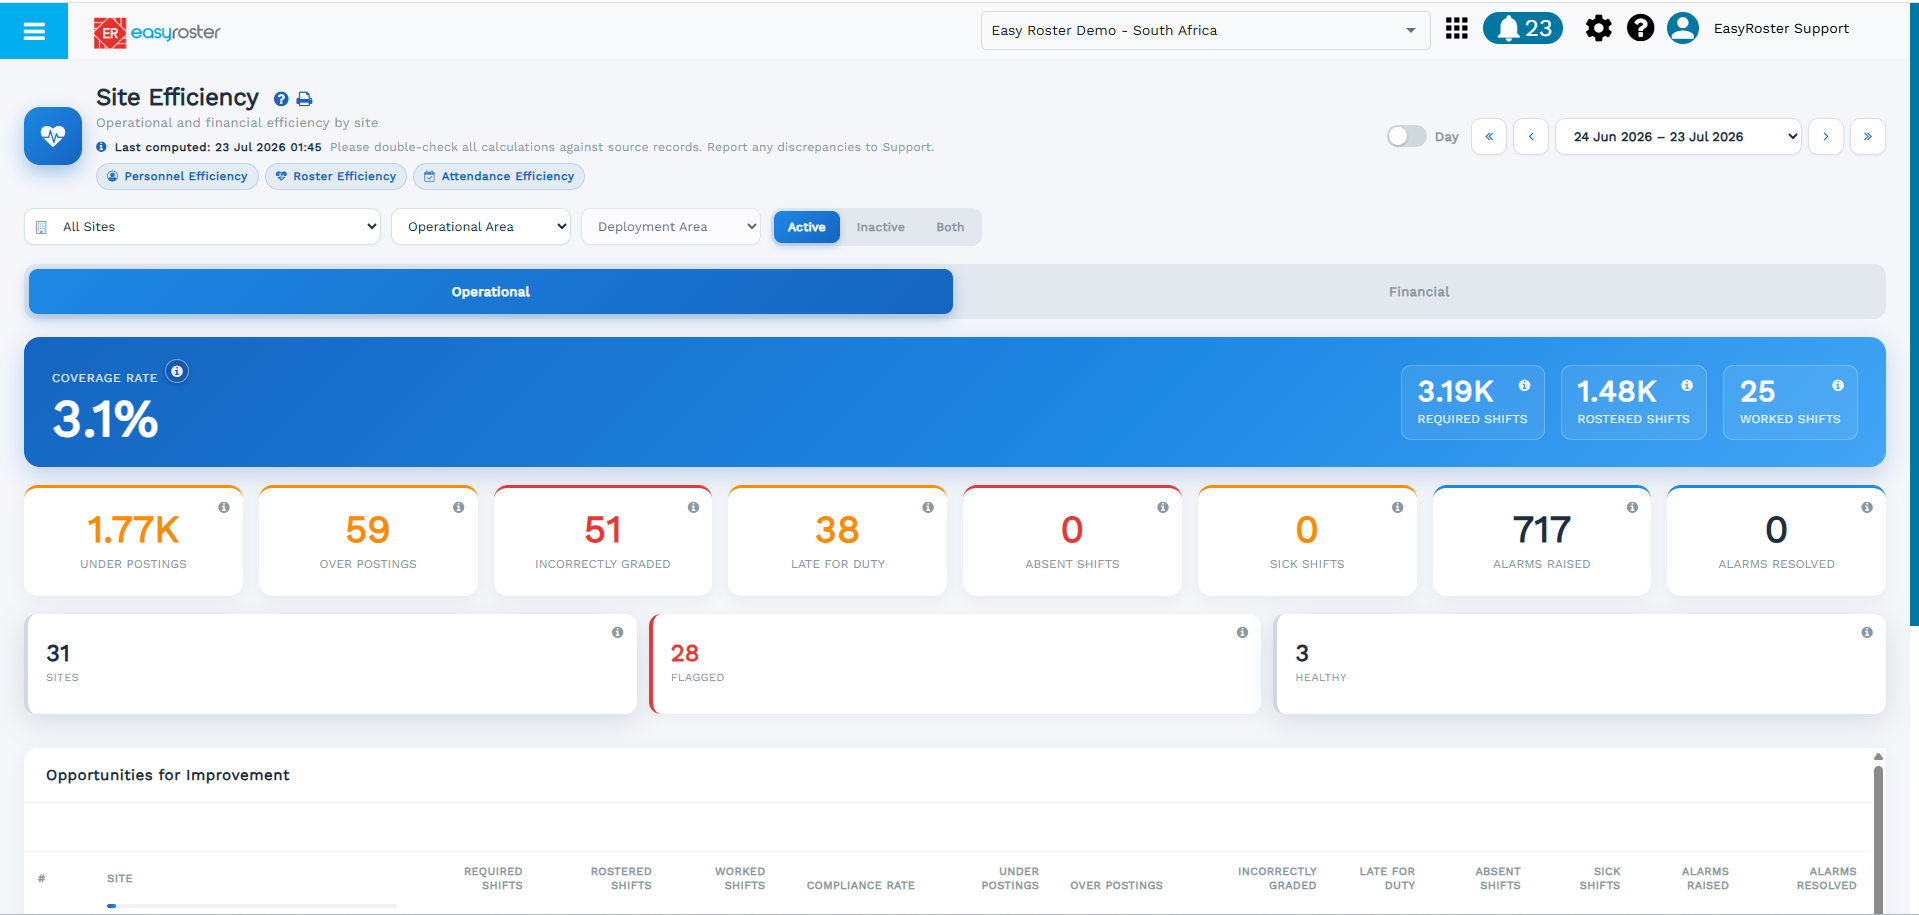The width and height of the screenshot is (1919, 915).
Task: Click info icon on Healthy card
Action: tap(1866, 632)
